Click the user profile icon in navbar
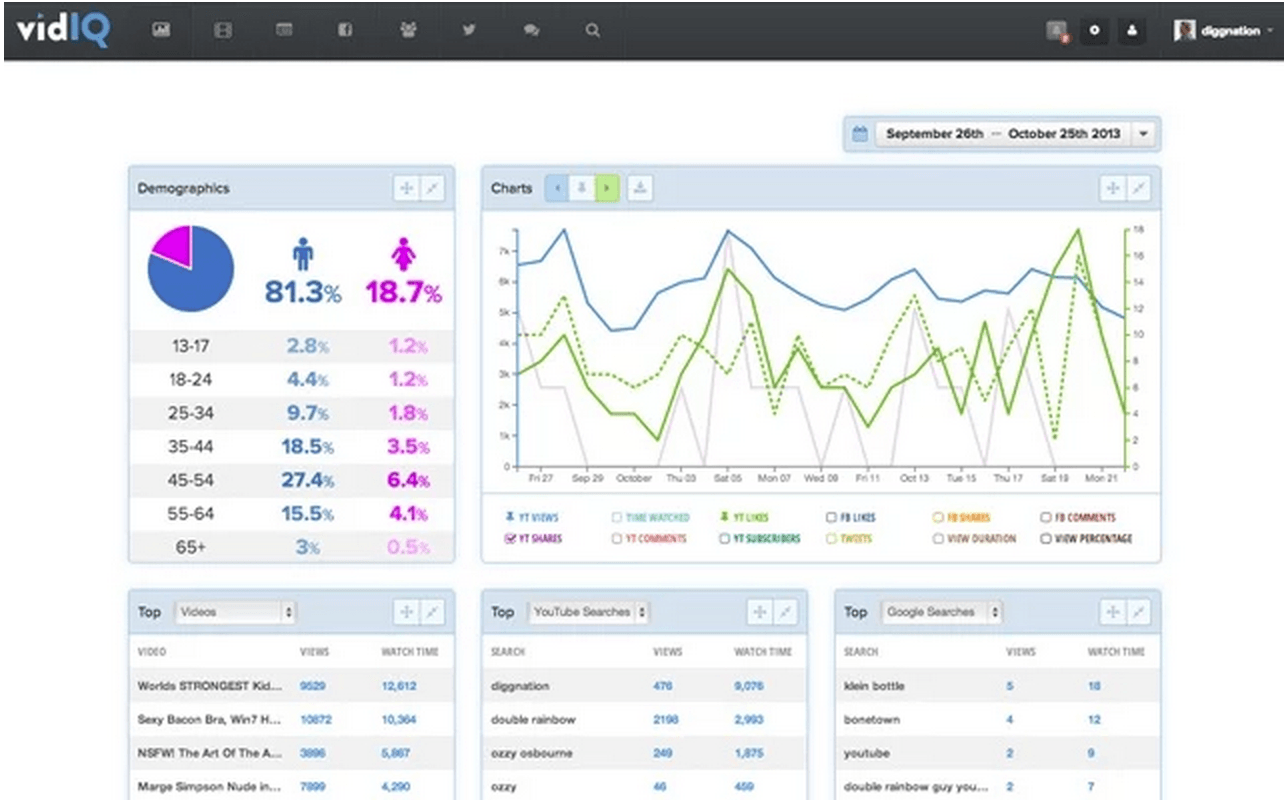Image resolution: width=1288 pixels, height=800 pixels. coord(1132,31)
